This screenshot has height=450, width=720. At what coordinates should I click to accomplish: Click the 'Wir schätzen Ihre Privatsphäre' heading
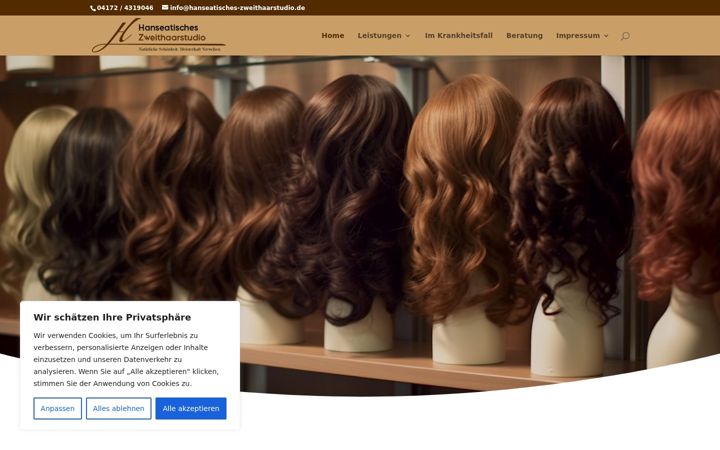(x=112, y=317)
